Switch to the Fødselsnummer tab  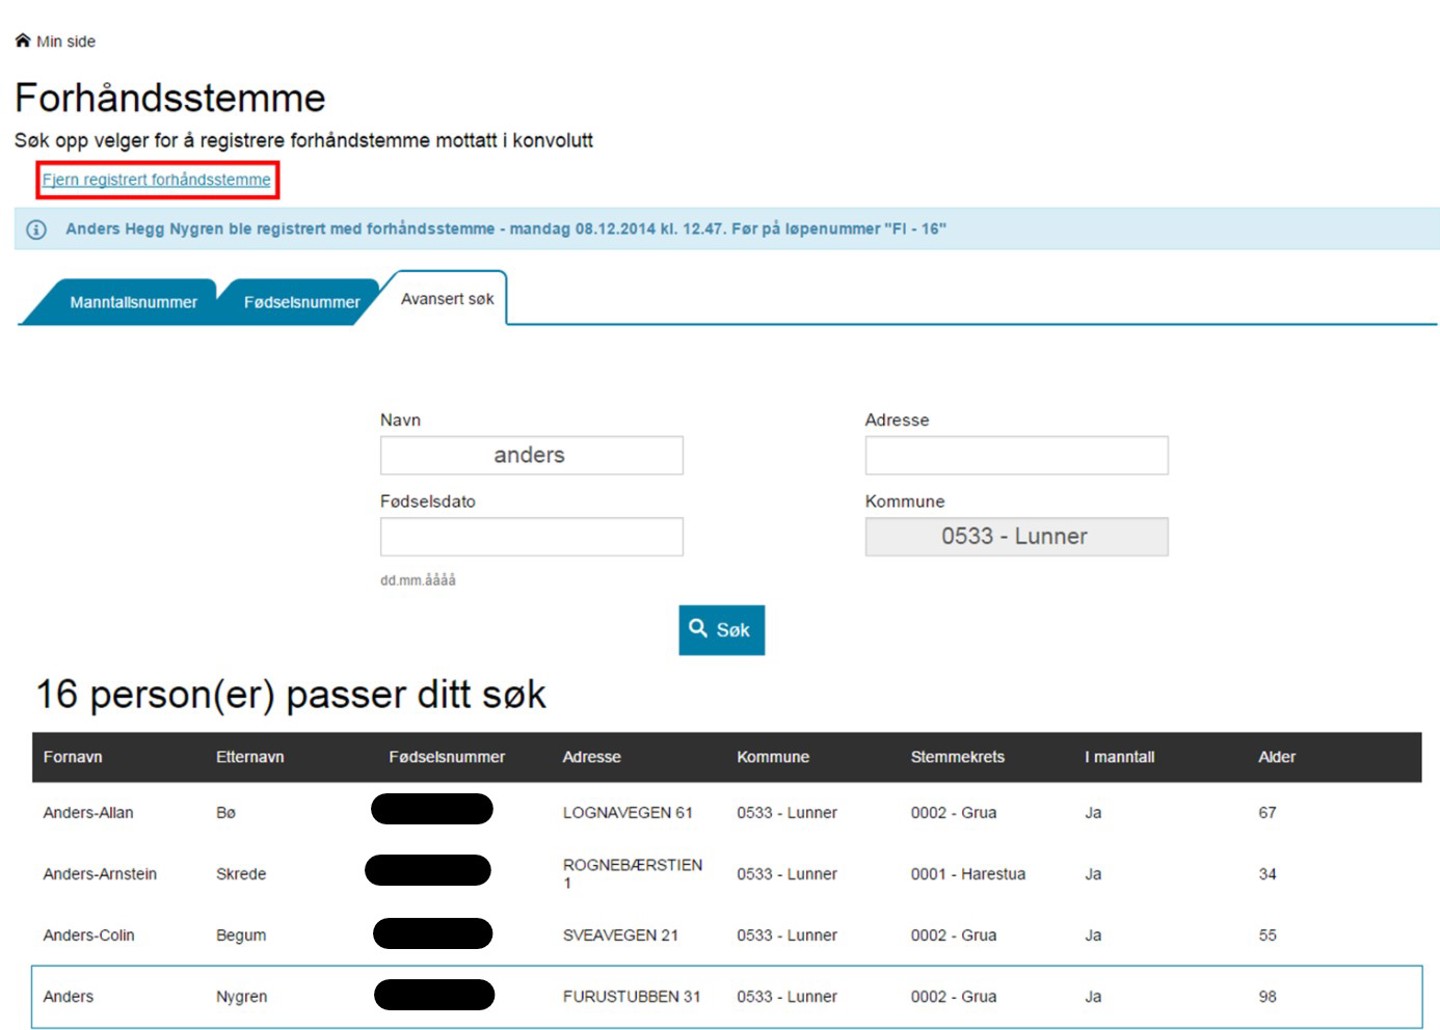[x=301, y=302]
